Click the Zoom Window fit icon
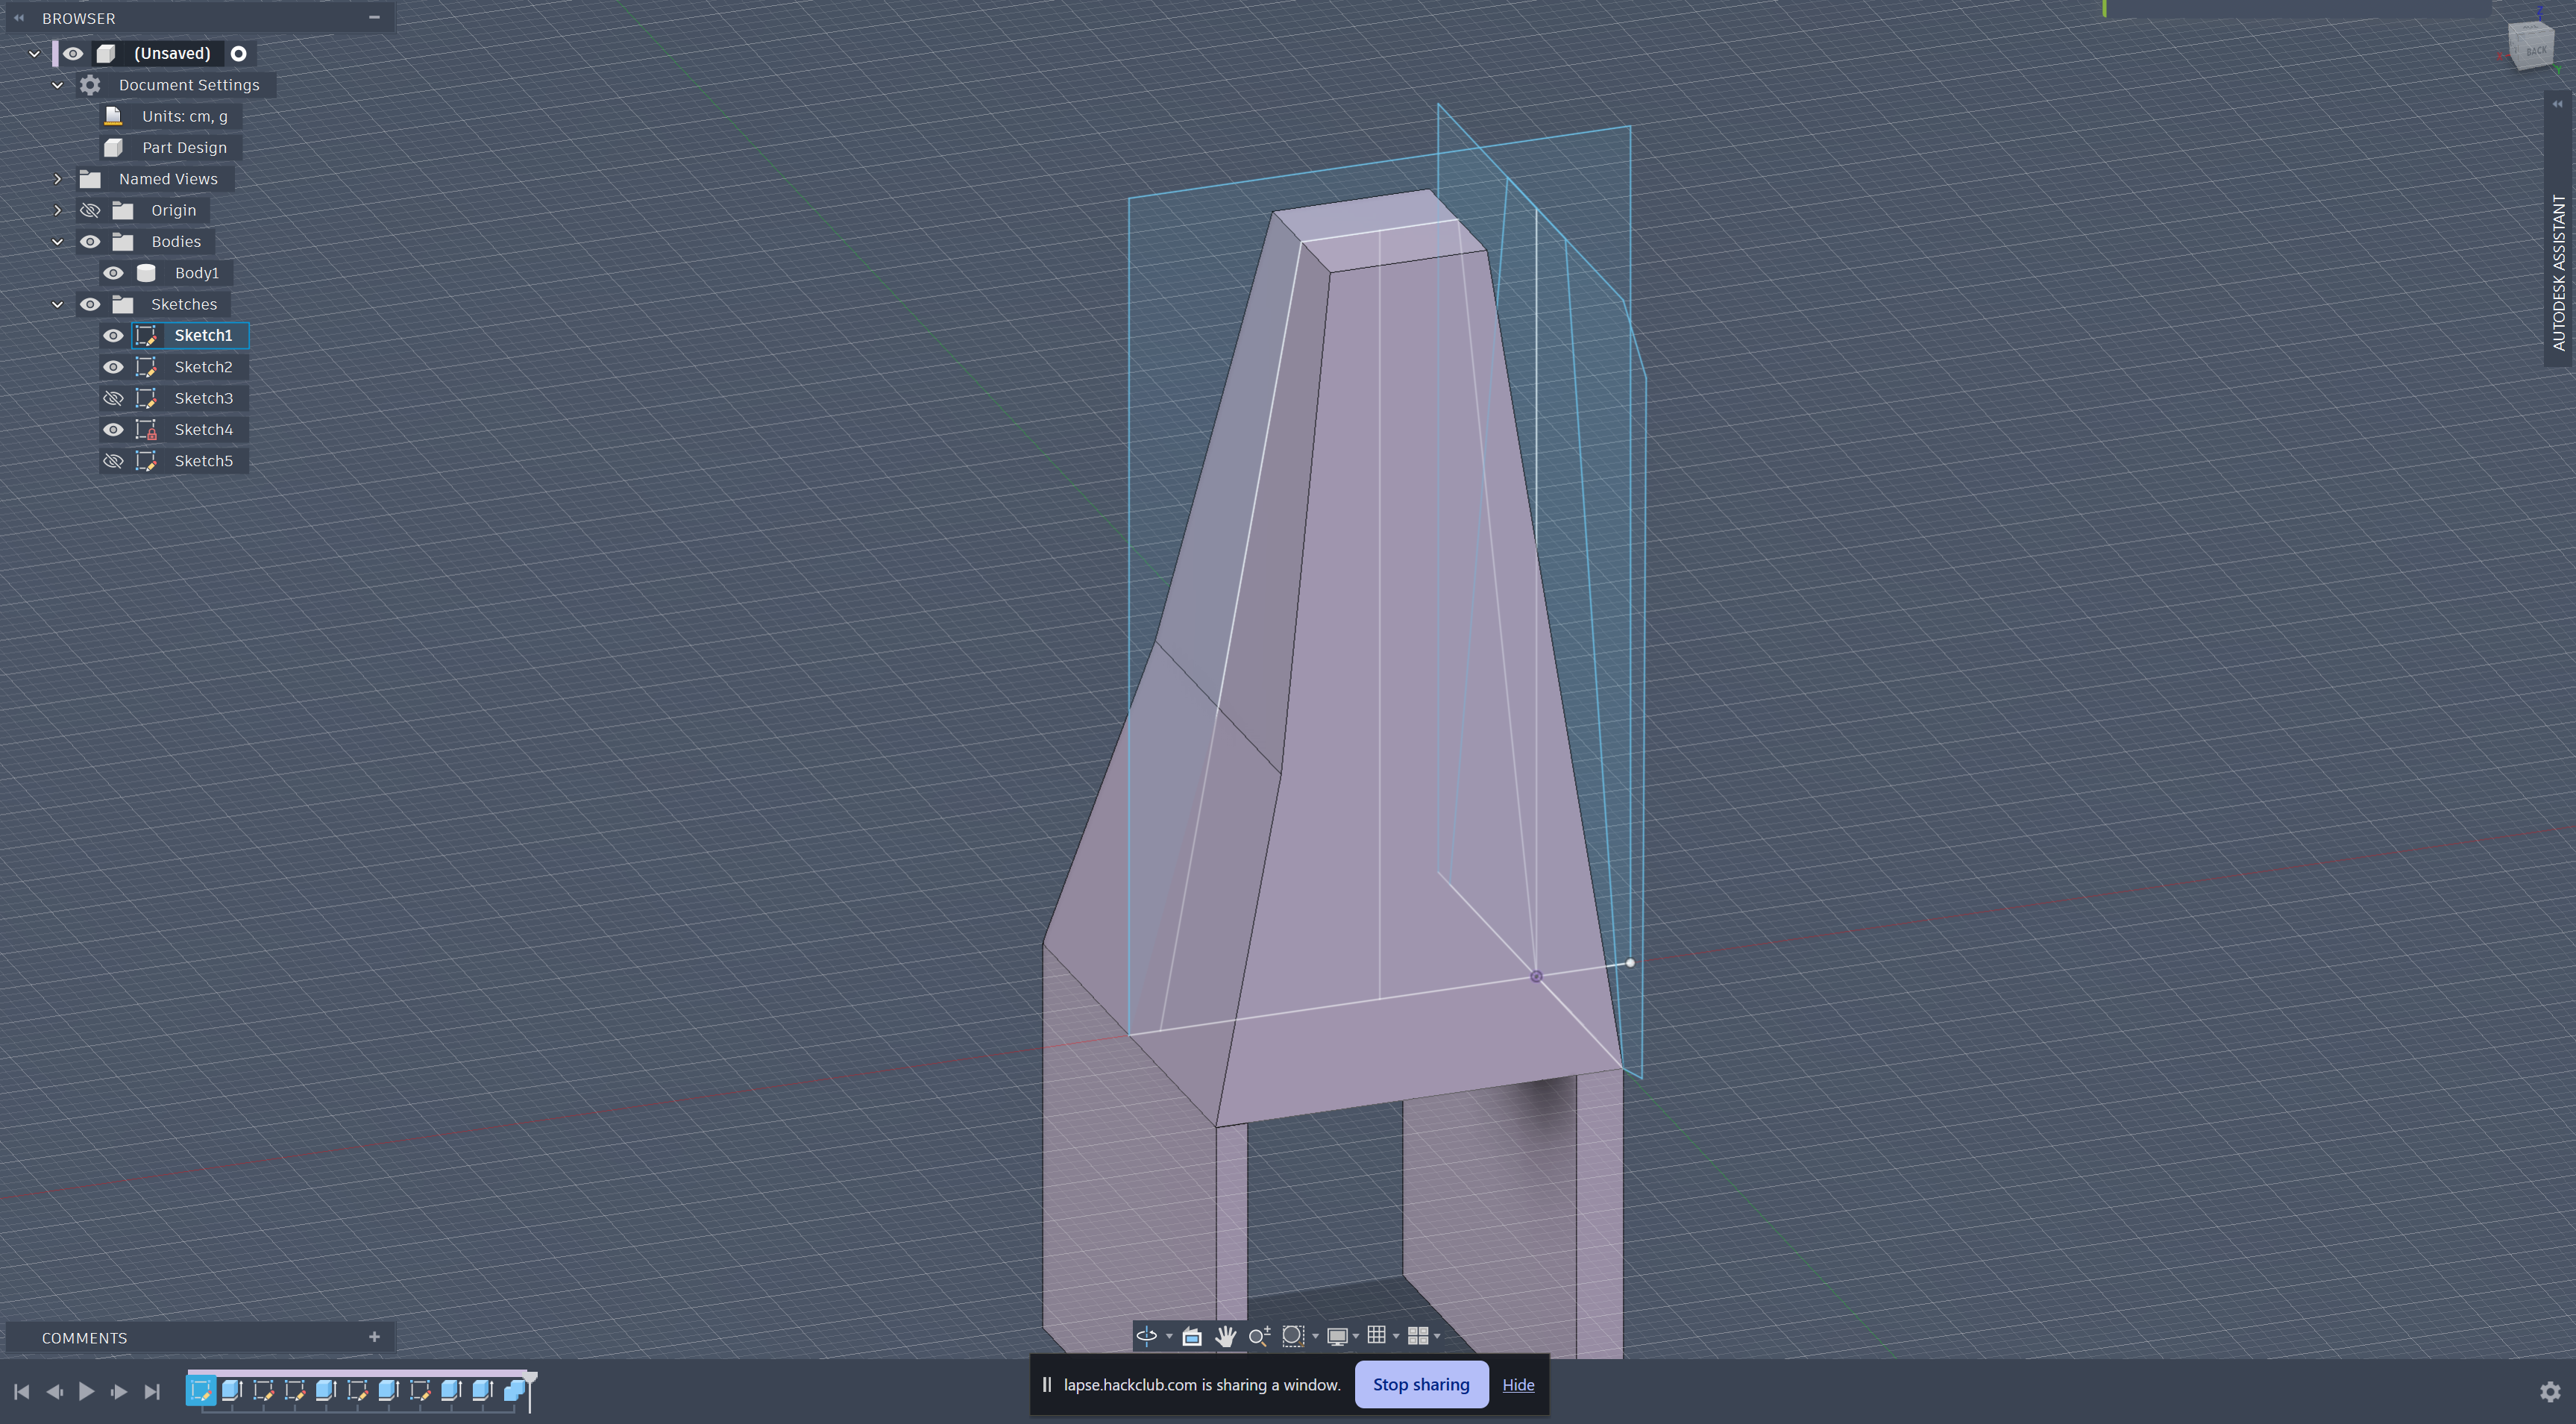 click(1293, 1336)
